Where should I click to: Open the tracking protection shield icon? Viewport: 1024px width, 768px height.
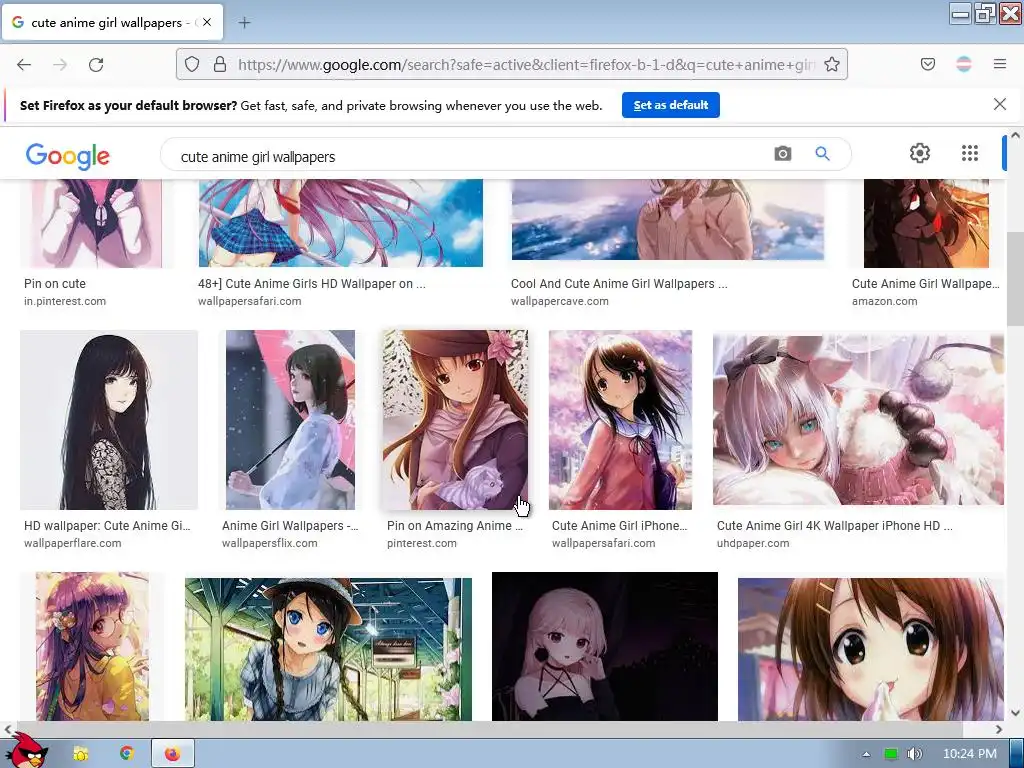pyautogui.click(x=191, y=64)
